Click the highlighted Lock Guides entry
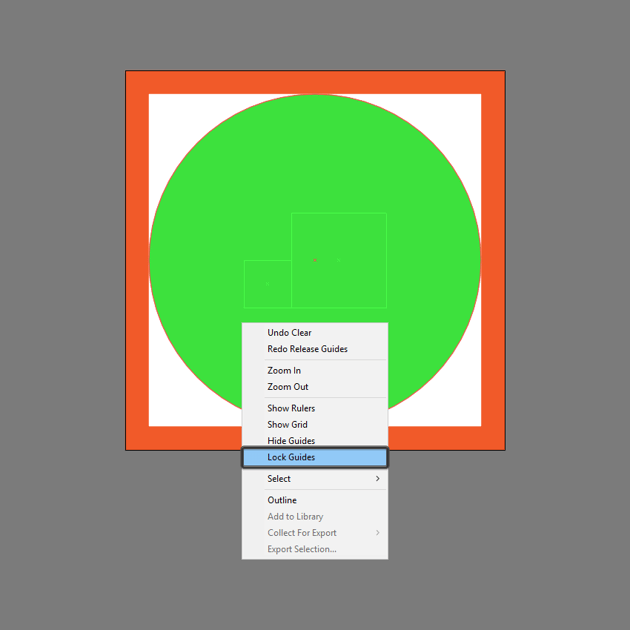The height and width of the screenshot is (630, 630). point(315,457)
